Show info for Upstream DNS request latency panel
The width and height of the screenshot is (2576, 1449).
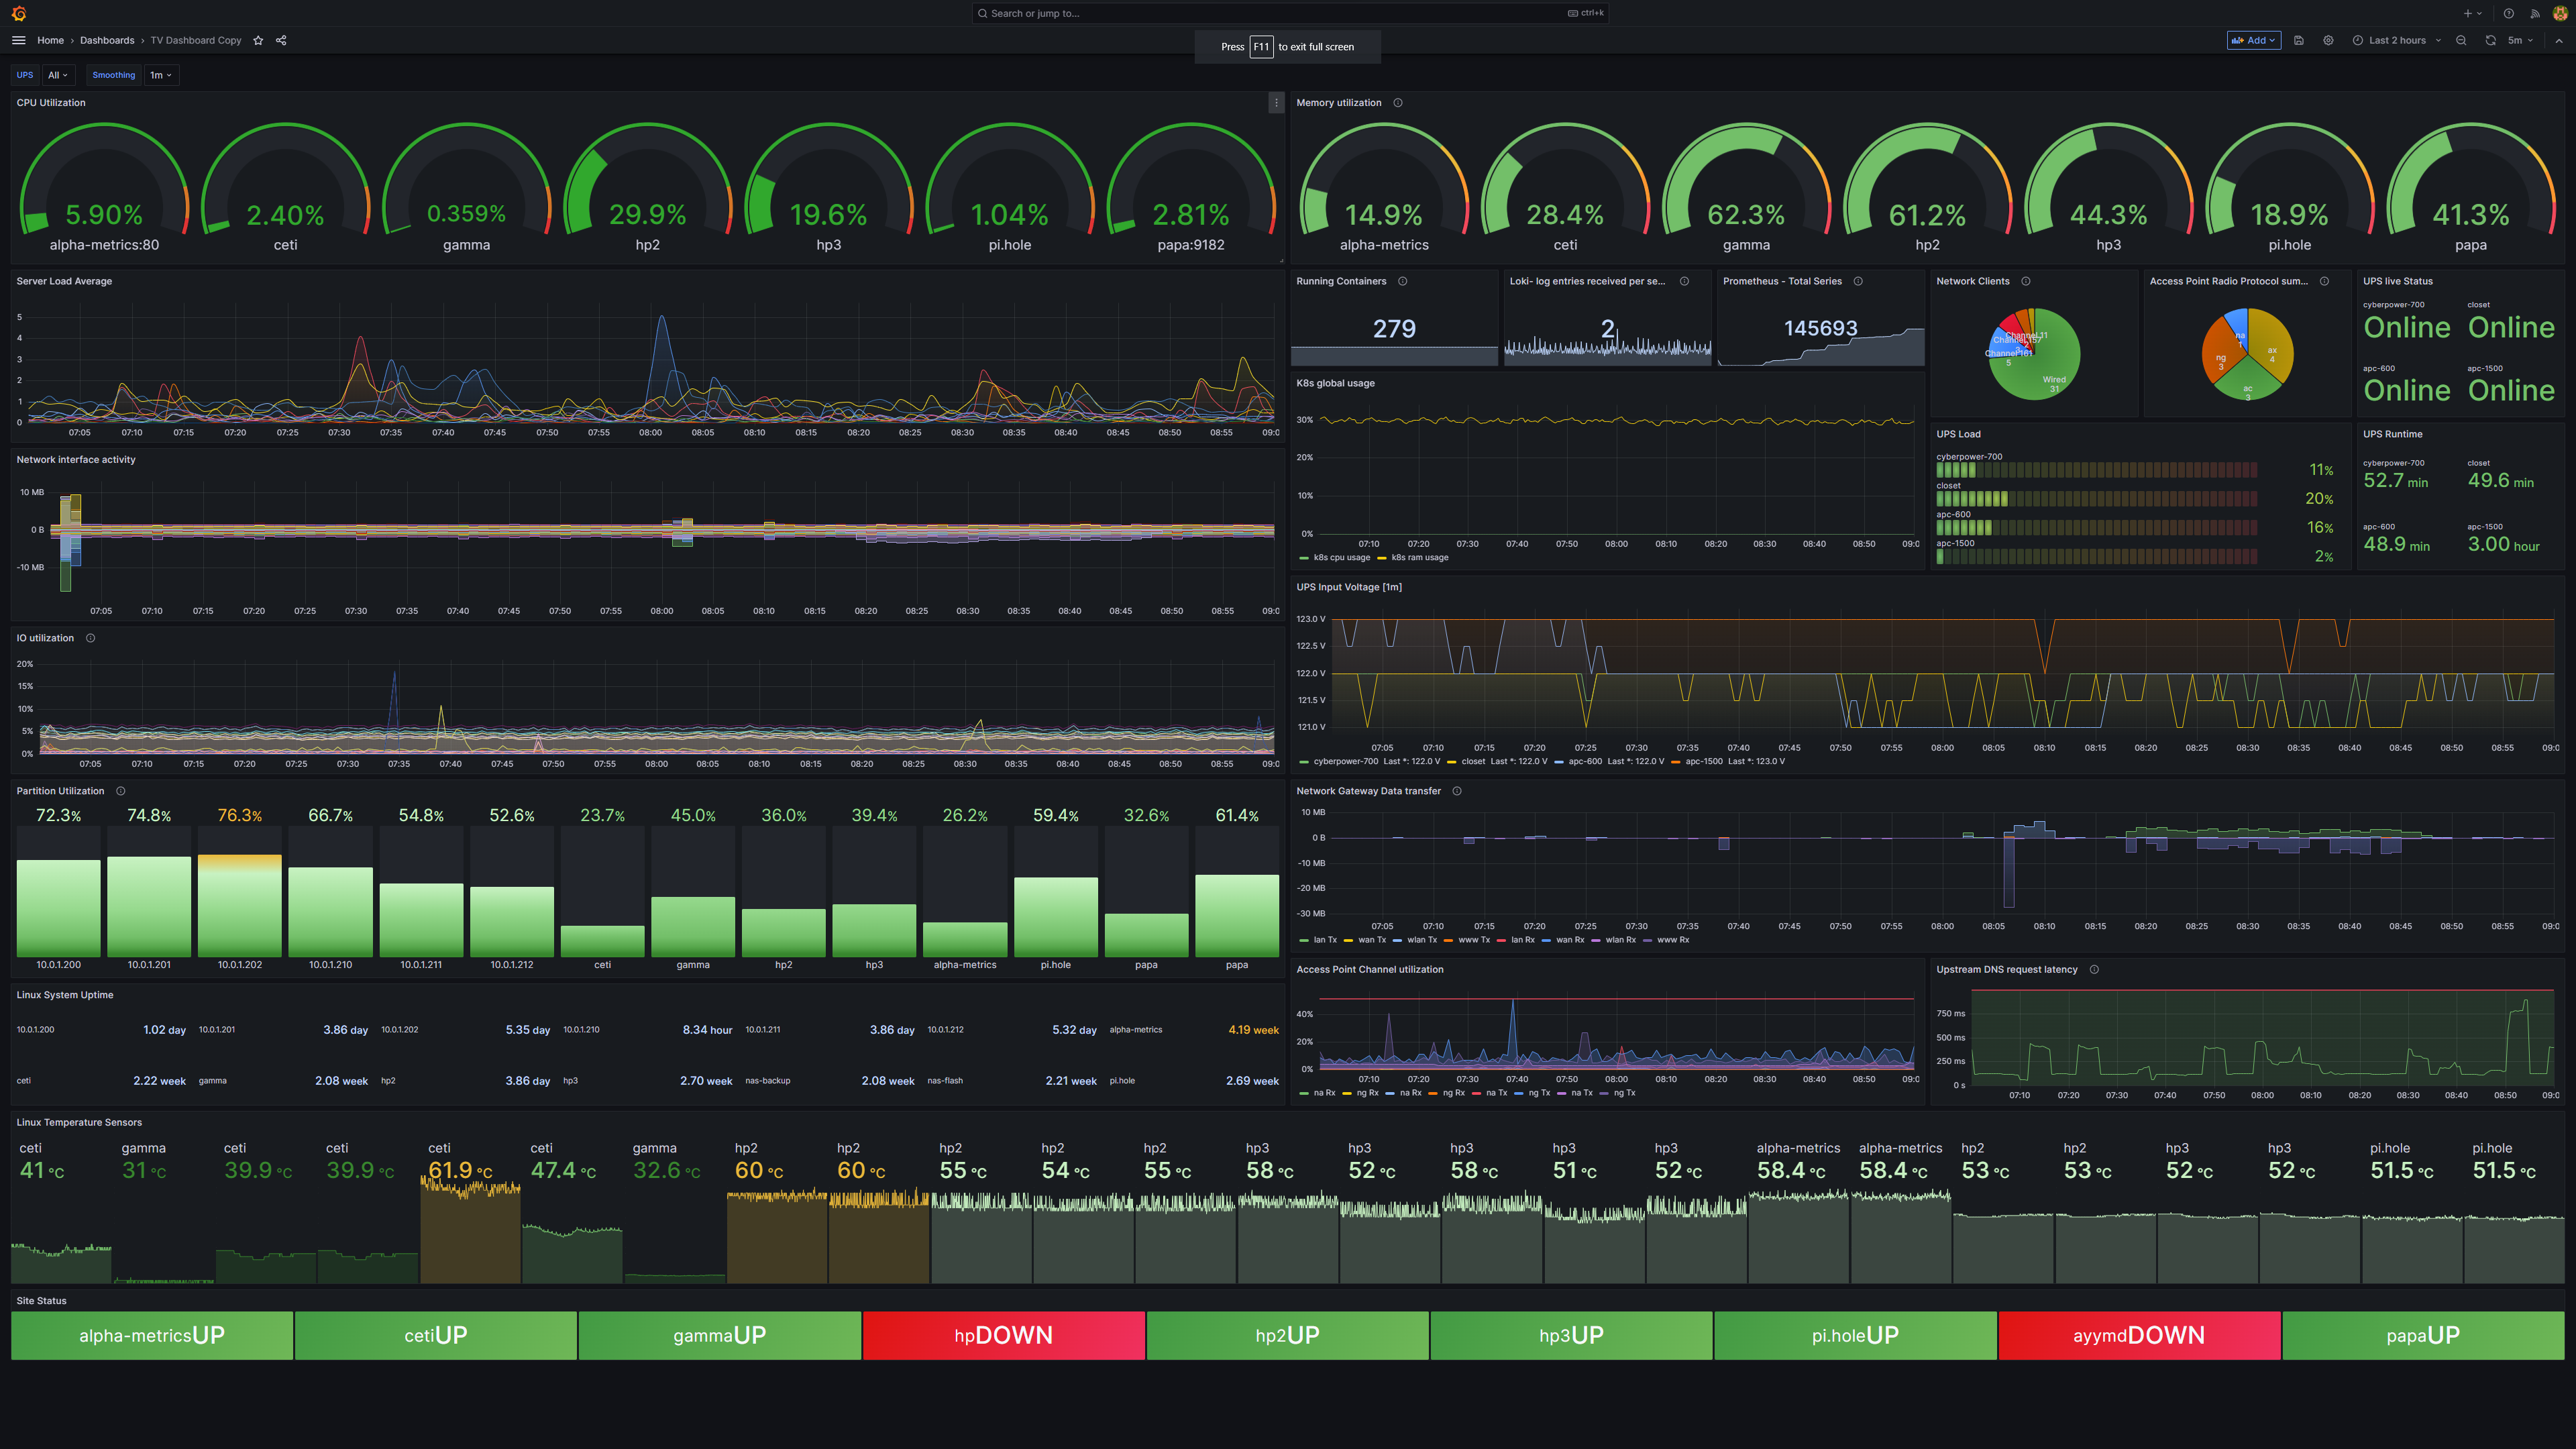click(x=2094, y=969)
